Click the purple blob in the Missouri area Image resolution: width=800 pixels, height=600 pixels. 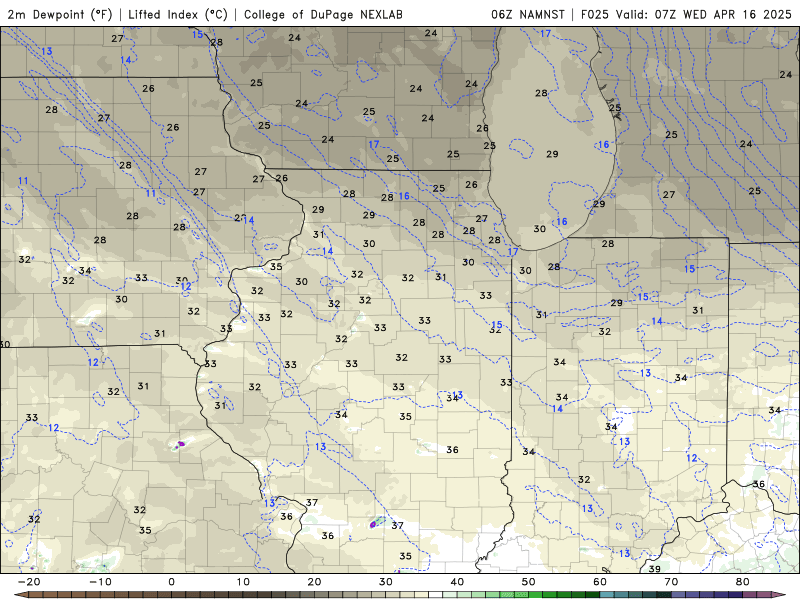coord(180,444)
